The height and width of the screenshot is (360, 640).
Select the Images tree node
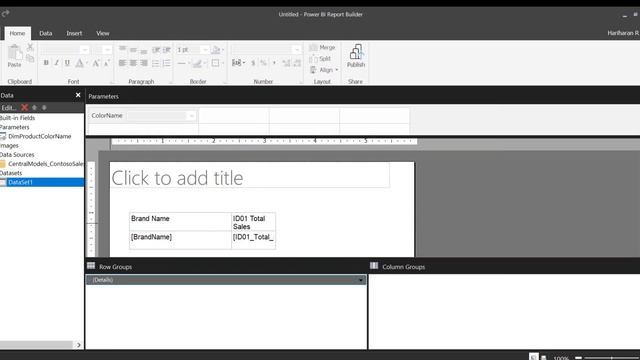click(x=9, y=146)
